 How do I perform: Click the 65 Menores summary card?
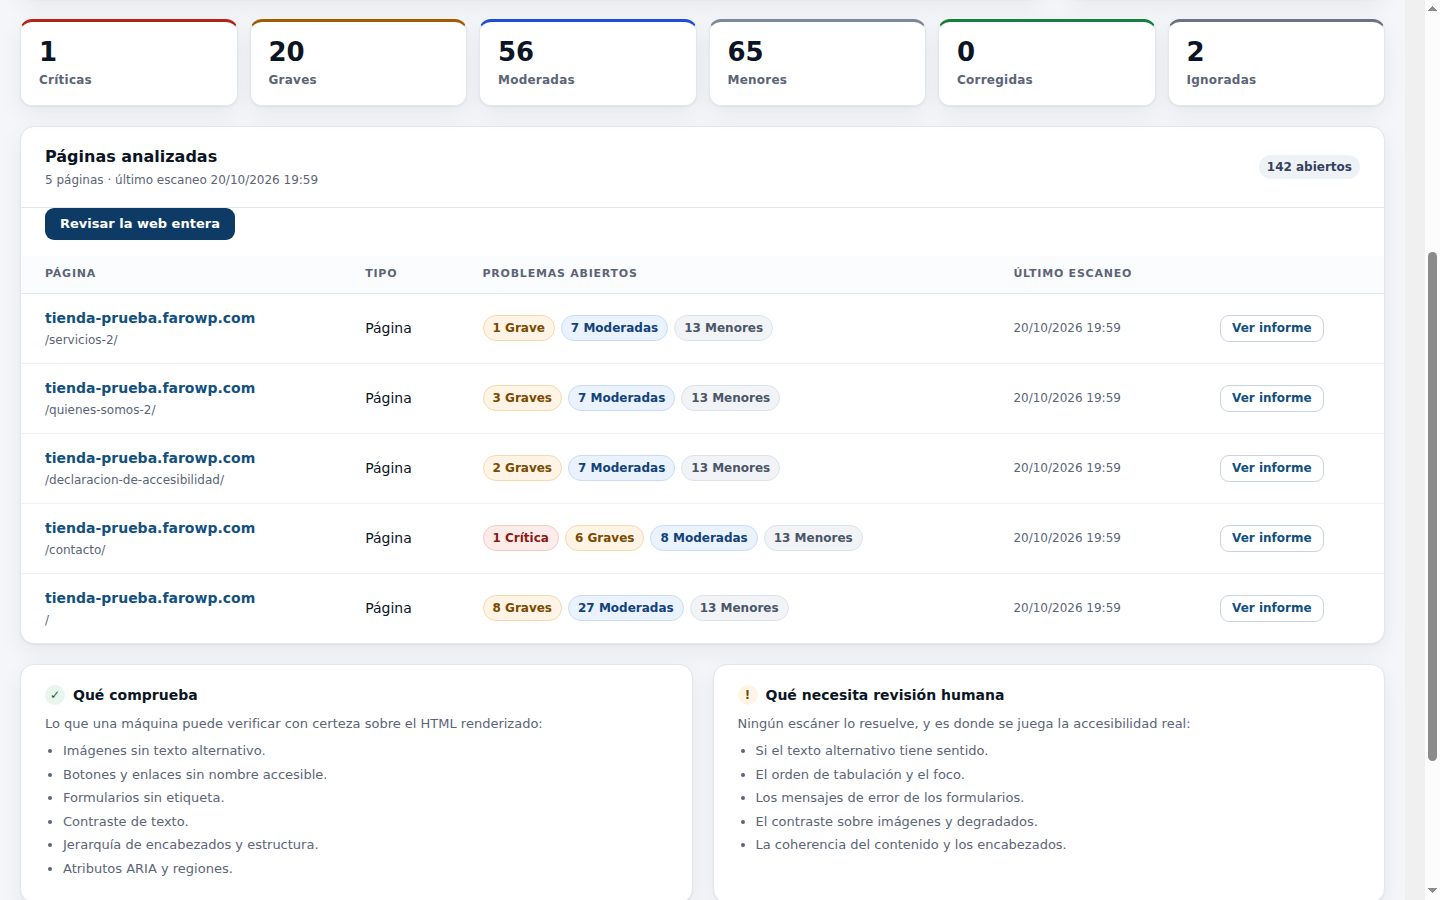pyautogui.click(x=817, y=62)
